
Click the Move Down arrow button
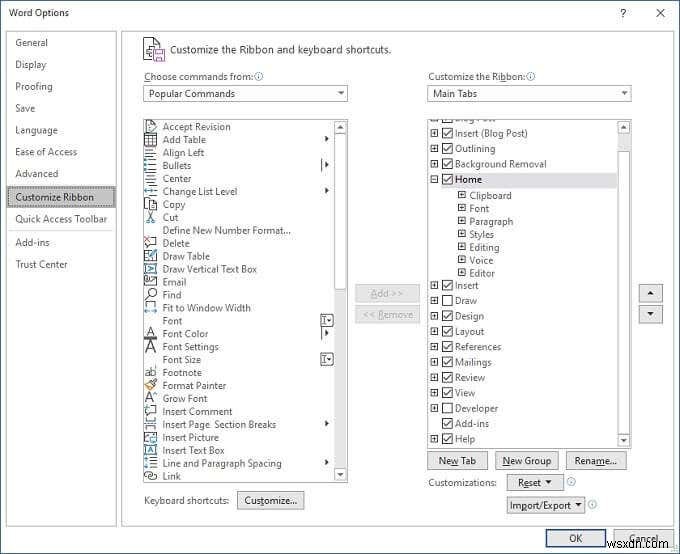coord(651,314)
